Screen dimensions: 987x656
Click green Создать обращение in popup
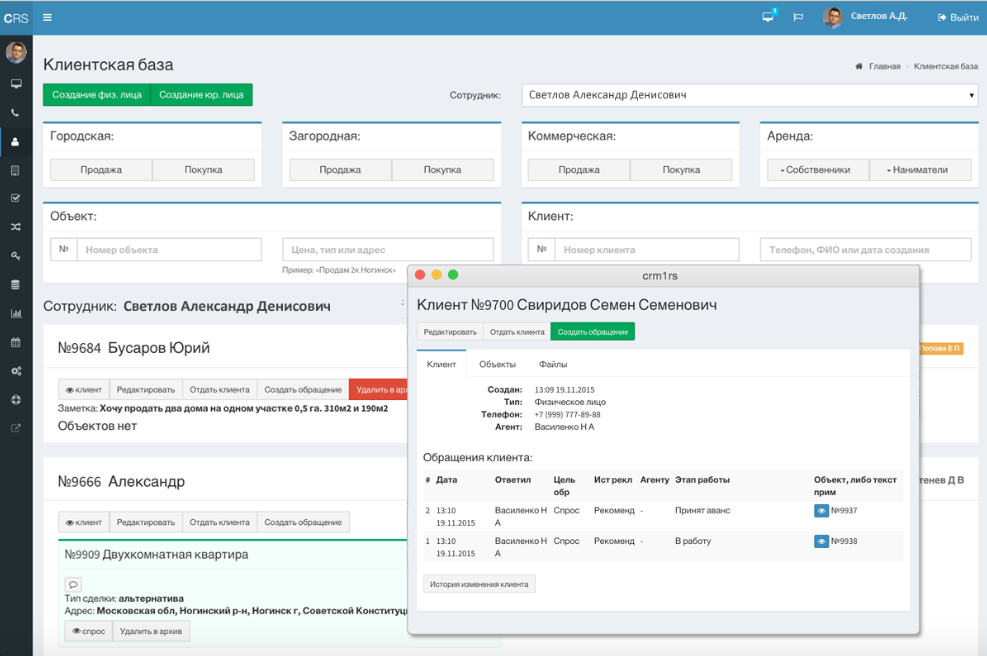593,332
